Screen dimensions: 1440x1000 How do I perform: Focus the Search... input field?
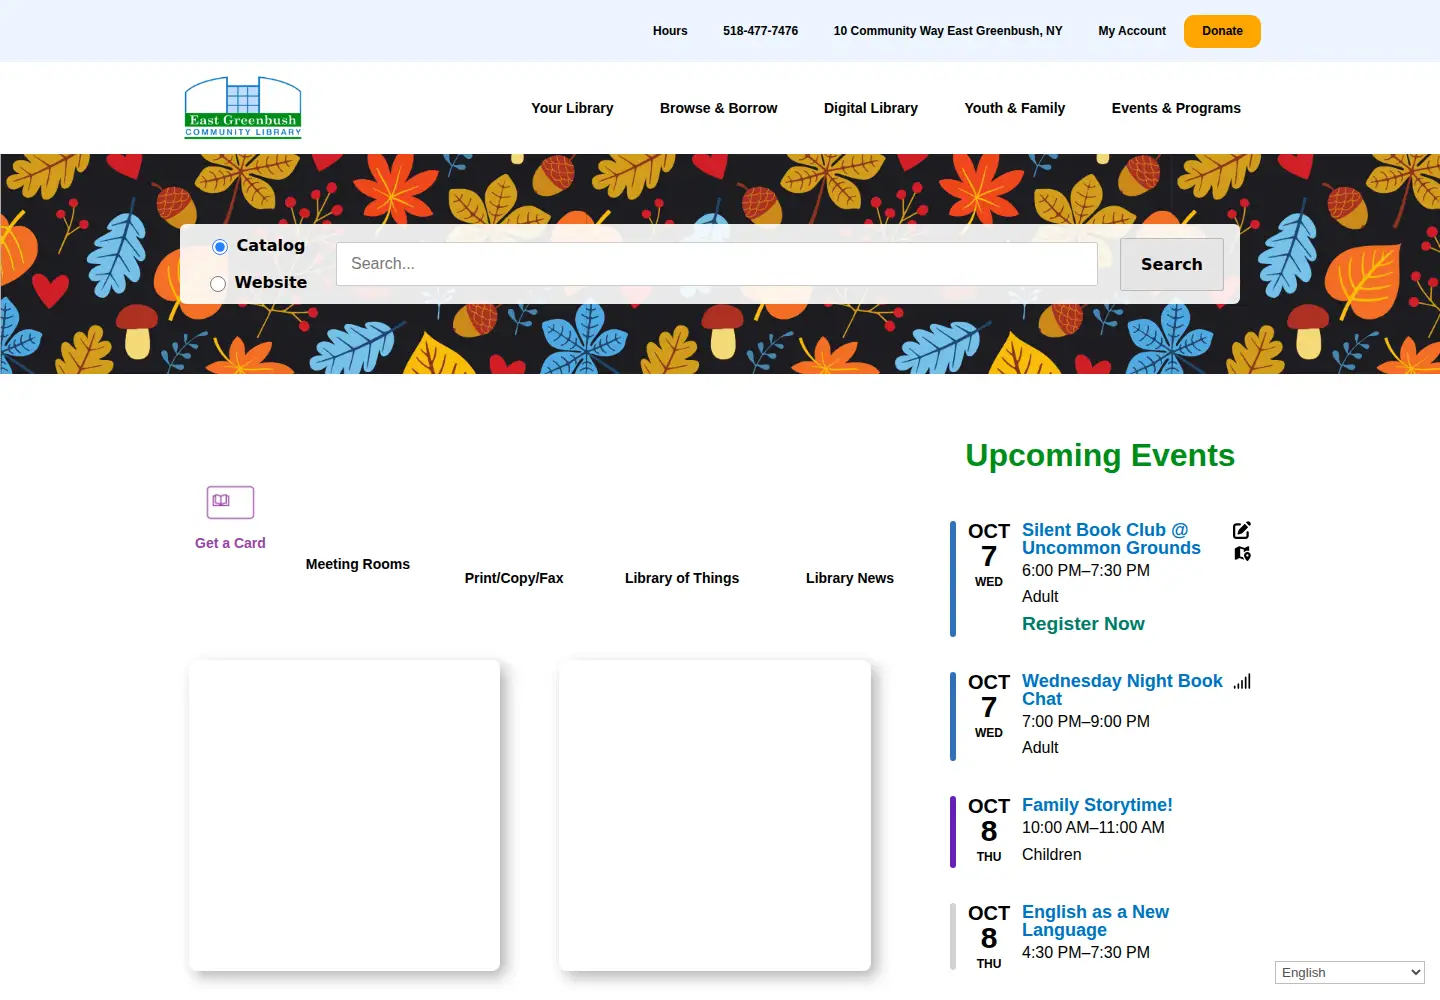point(717,264)
